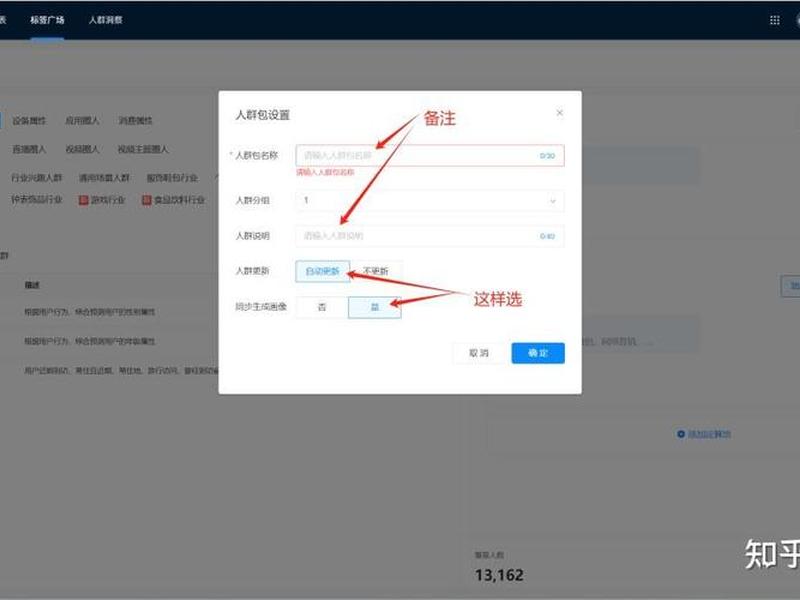Open 应用圈人 category tab
Viewport: 800px width, 600px height.
click(x=82, y=121)
